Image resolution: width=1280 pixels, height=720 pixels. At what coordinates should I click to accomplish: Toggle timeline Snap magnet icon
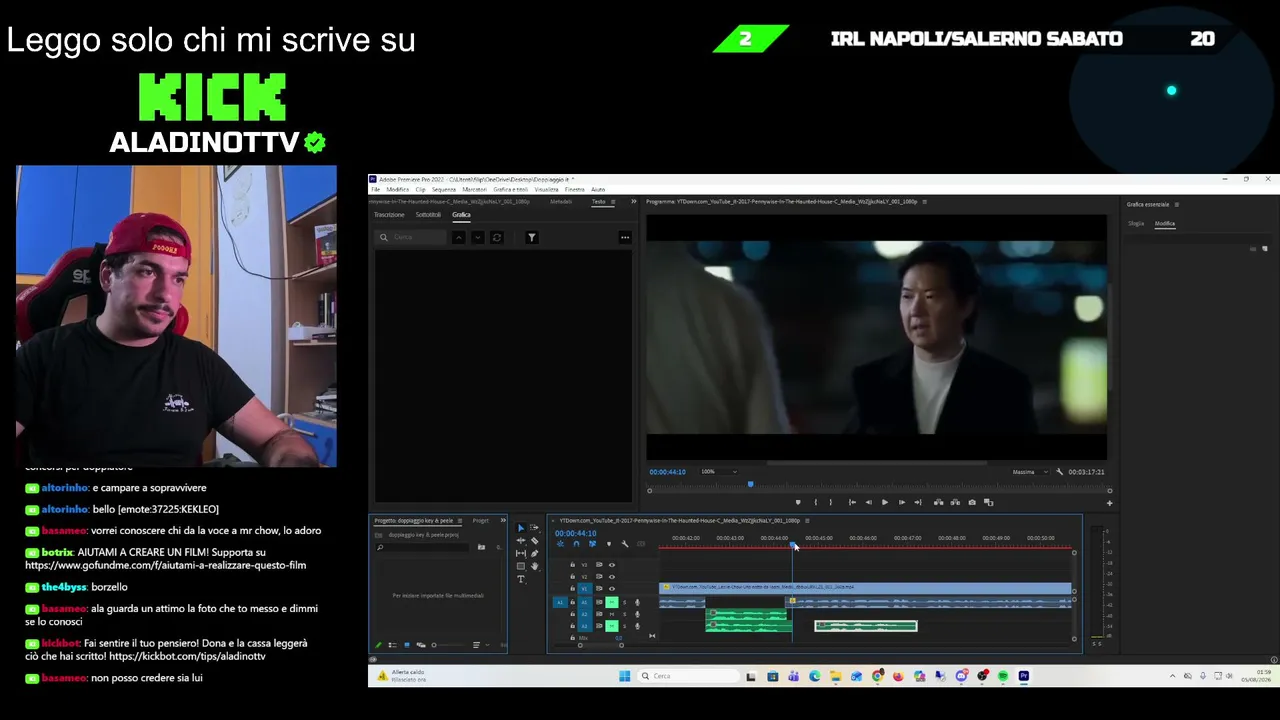coord(576,544)
